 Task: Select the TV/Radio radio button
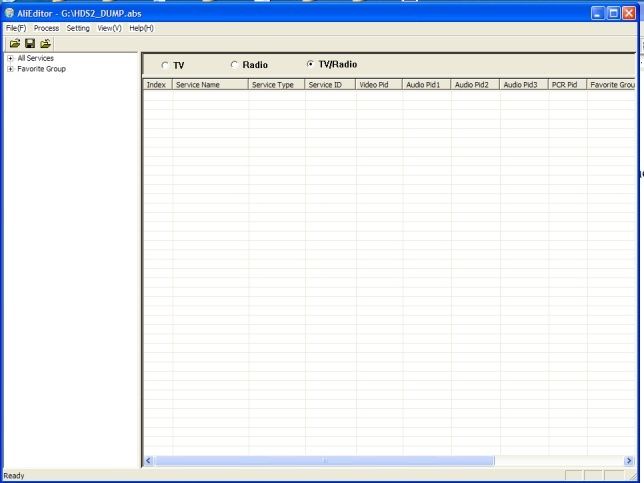310,64
